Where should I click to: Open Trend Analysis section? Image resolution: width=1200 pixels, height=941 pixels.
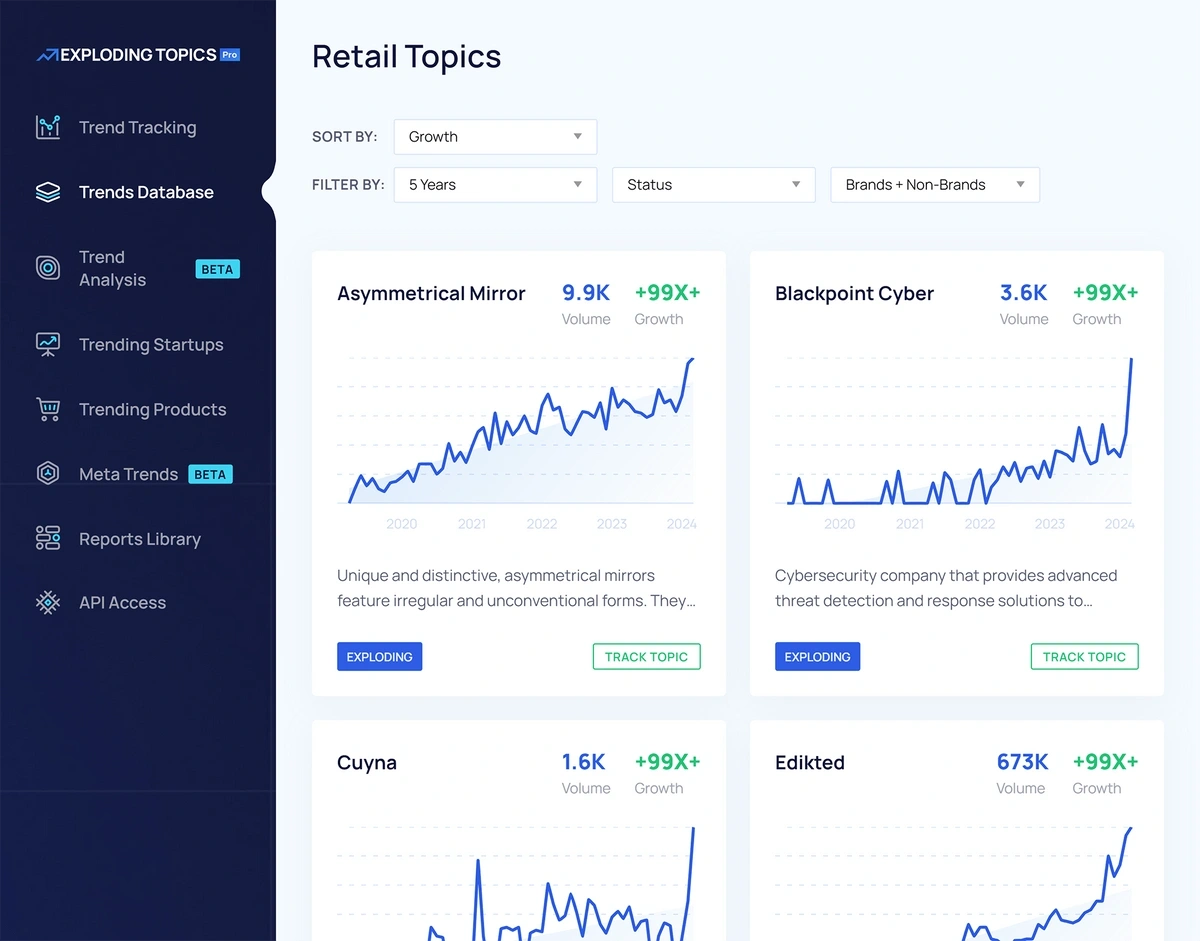coord(112,268)
